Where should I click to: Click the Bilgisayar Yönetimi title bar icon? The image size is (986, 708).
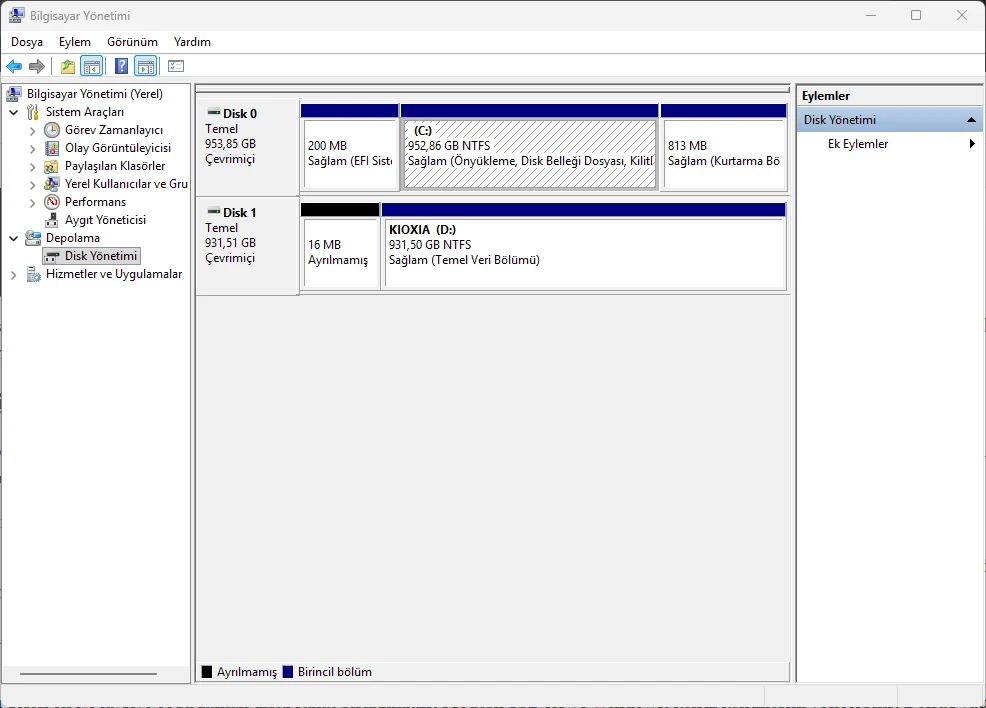pos(16,15)
